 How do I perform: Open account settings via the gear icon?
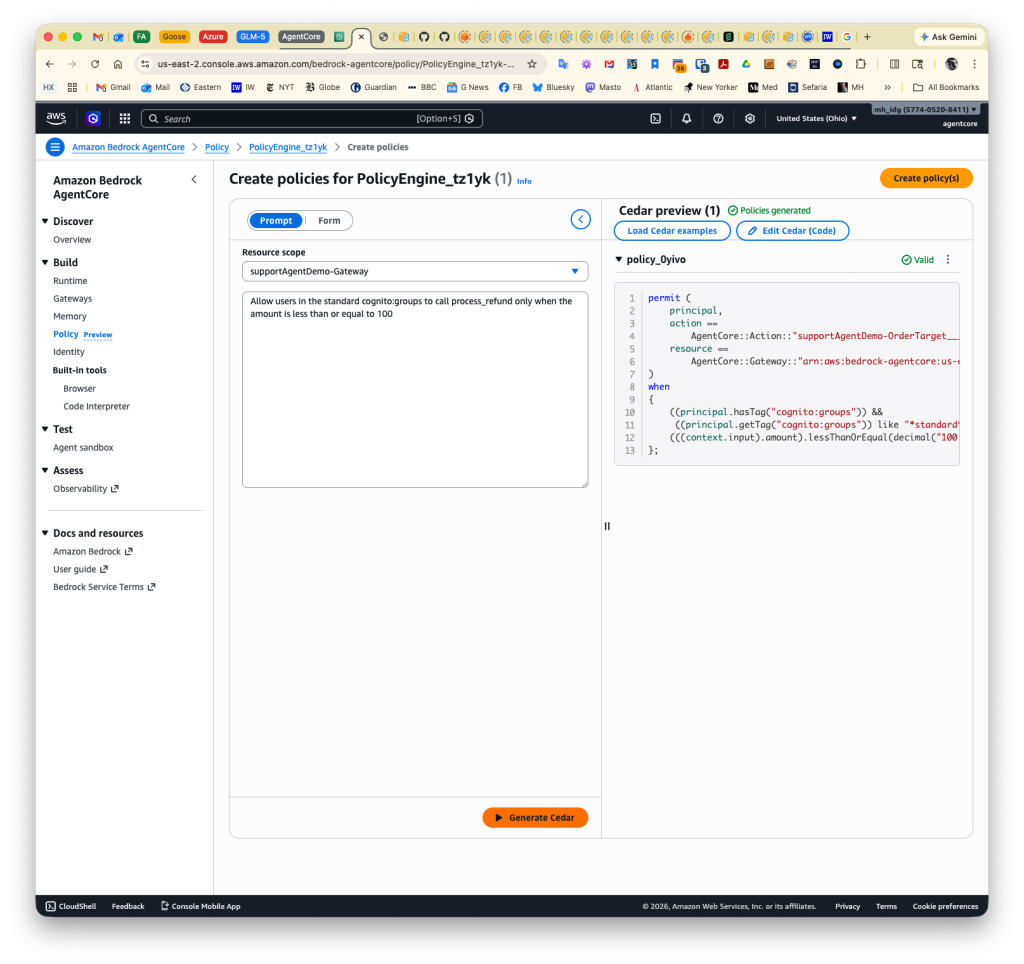[750, 118]
